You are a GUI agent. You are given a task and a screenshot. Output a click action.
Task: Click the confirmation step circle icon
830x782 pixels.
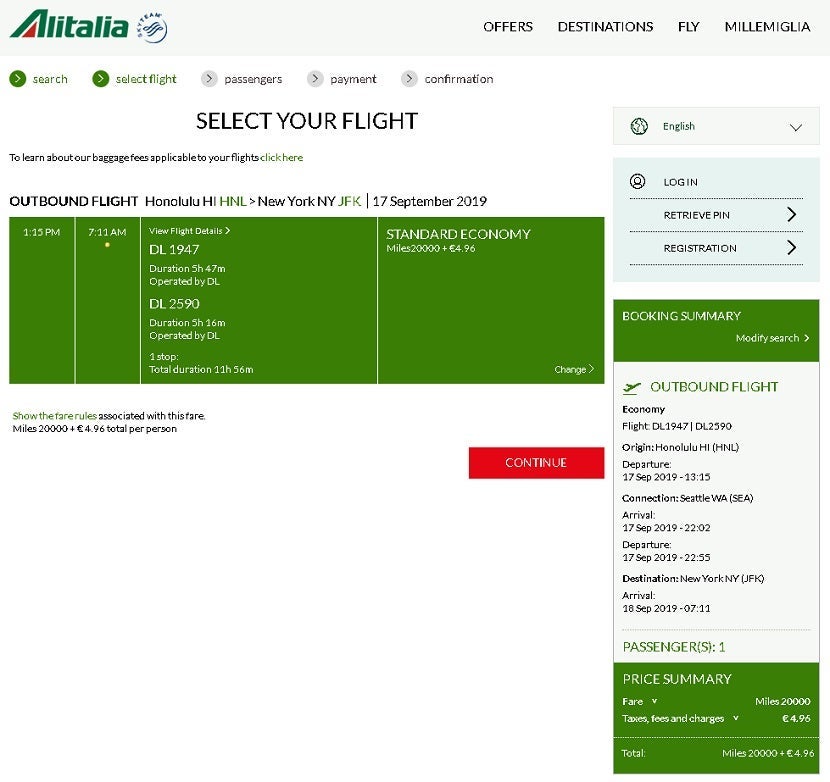(409, 79)
